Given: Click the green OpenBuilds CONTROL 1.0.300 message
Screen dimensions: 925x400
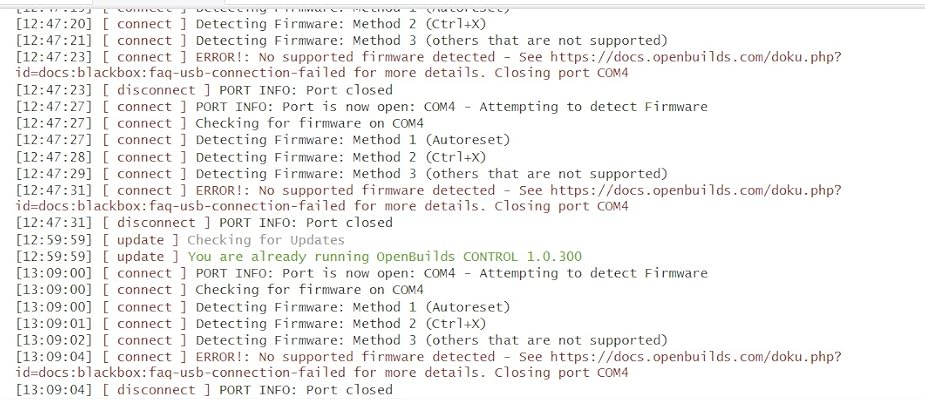Looking at the screenshot, I should point(384,256).
